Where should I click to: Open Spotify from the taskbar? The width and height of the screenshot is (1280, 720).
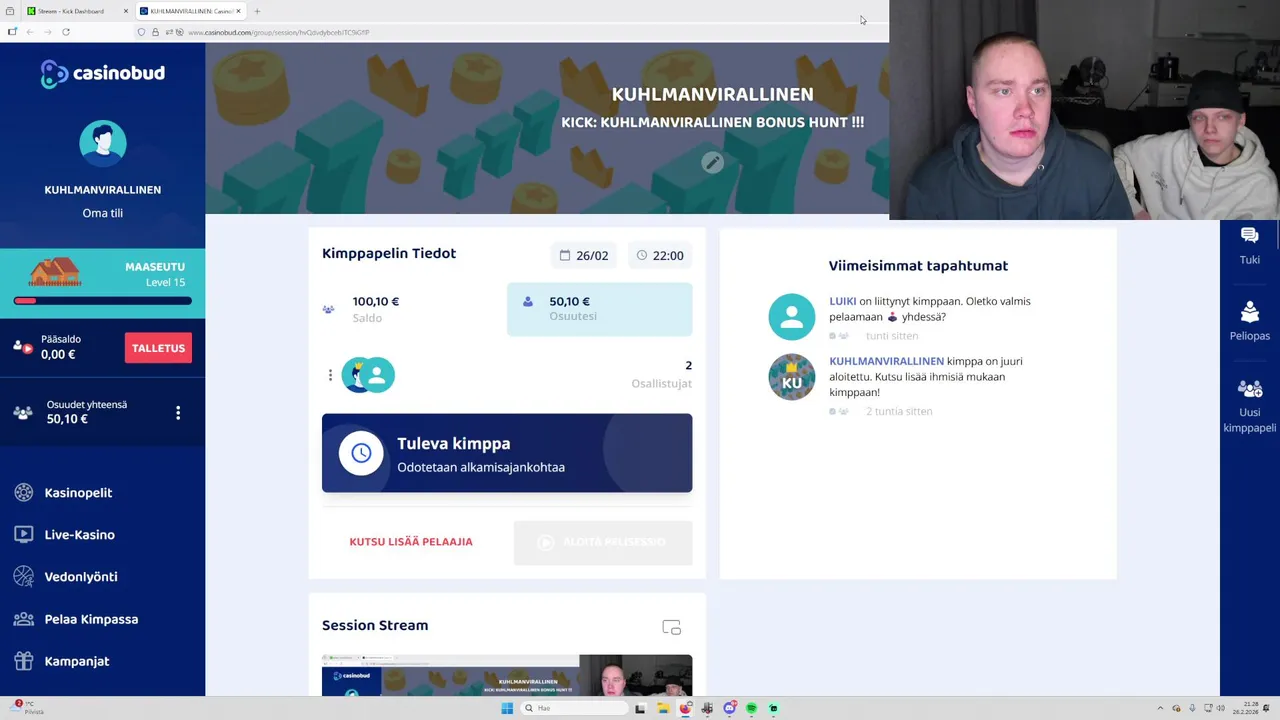[x=751, y=708]
